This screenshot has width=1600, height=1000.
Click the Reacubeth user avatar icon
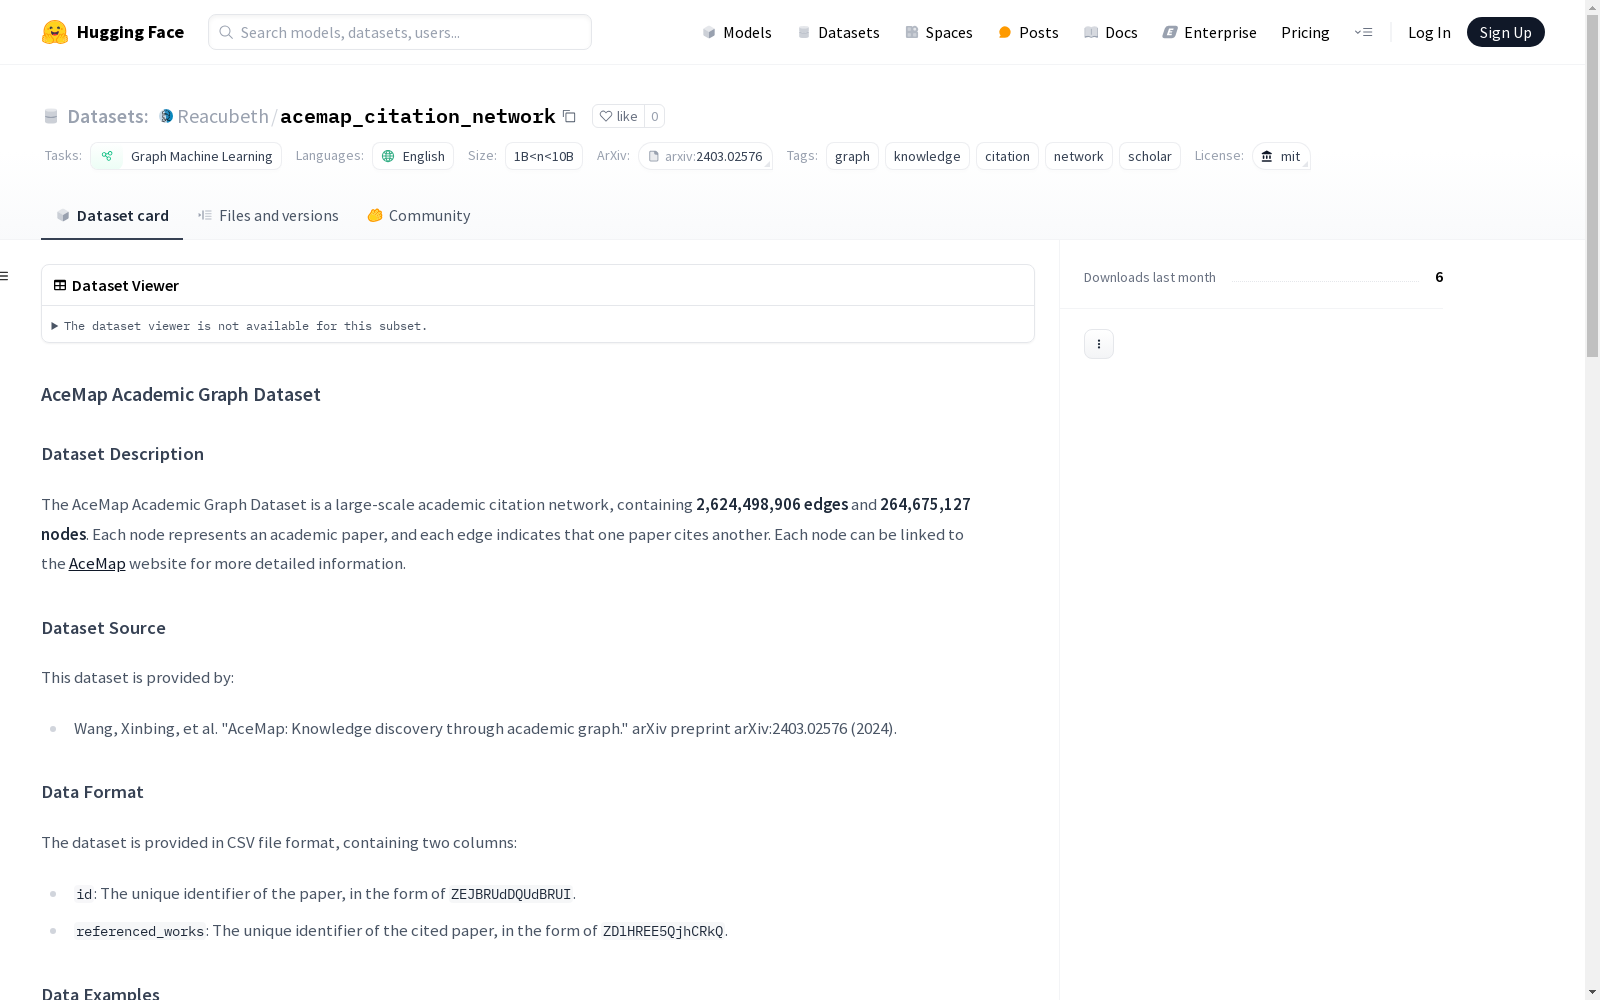(x=166, y=116)
